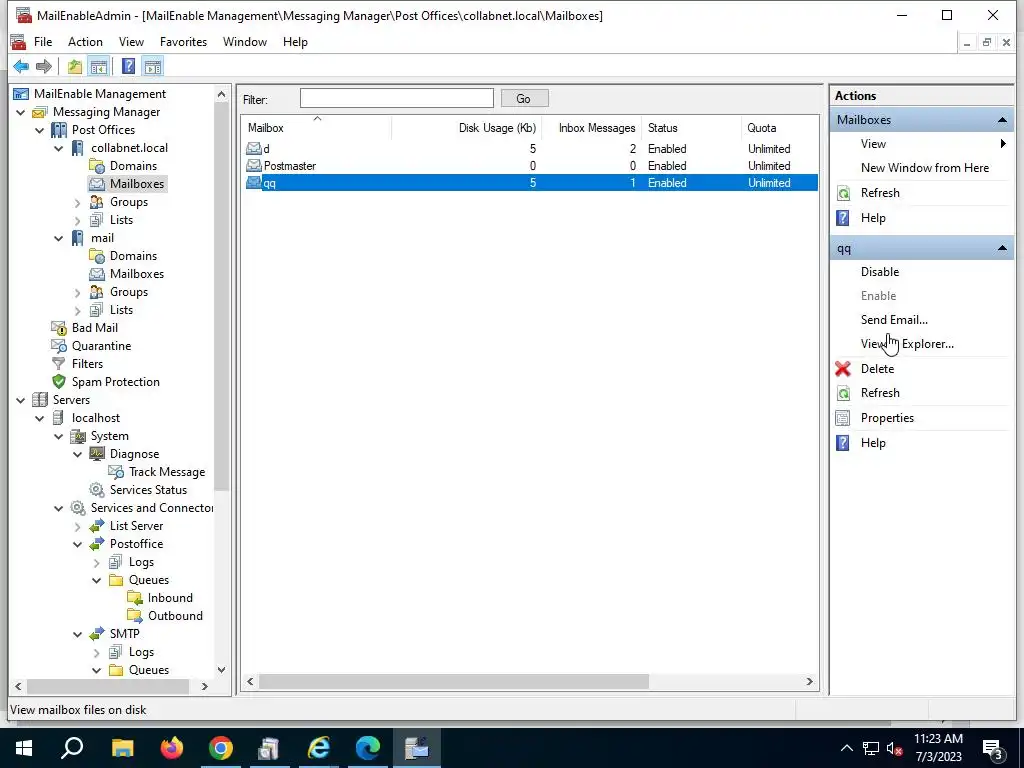Open Spam Protection node
The image size is (1024, 768).
point(115,382)
